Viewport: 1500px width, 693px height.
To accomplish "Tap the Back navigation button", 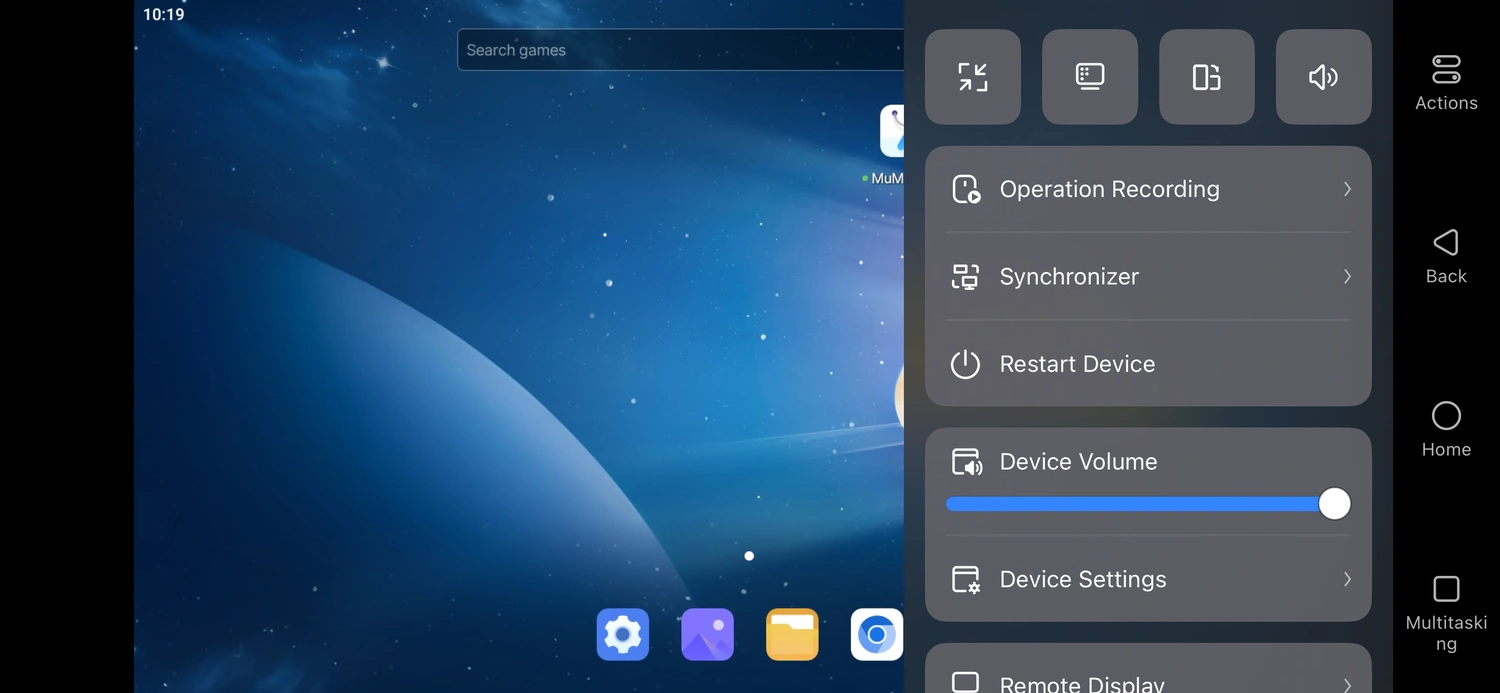I will 1446,256.
